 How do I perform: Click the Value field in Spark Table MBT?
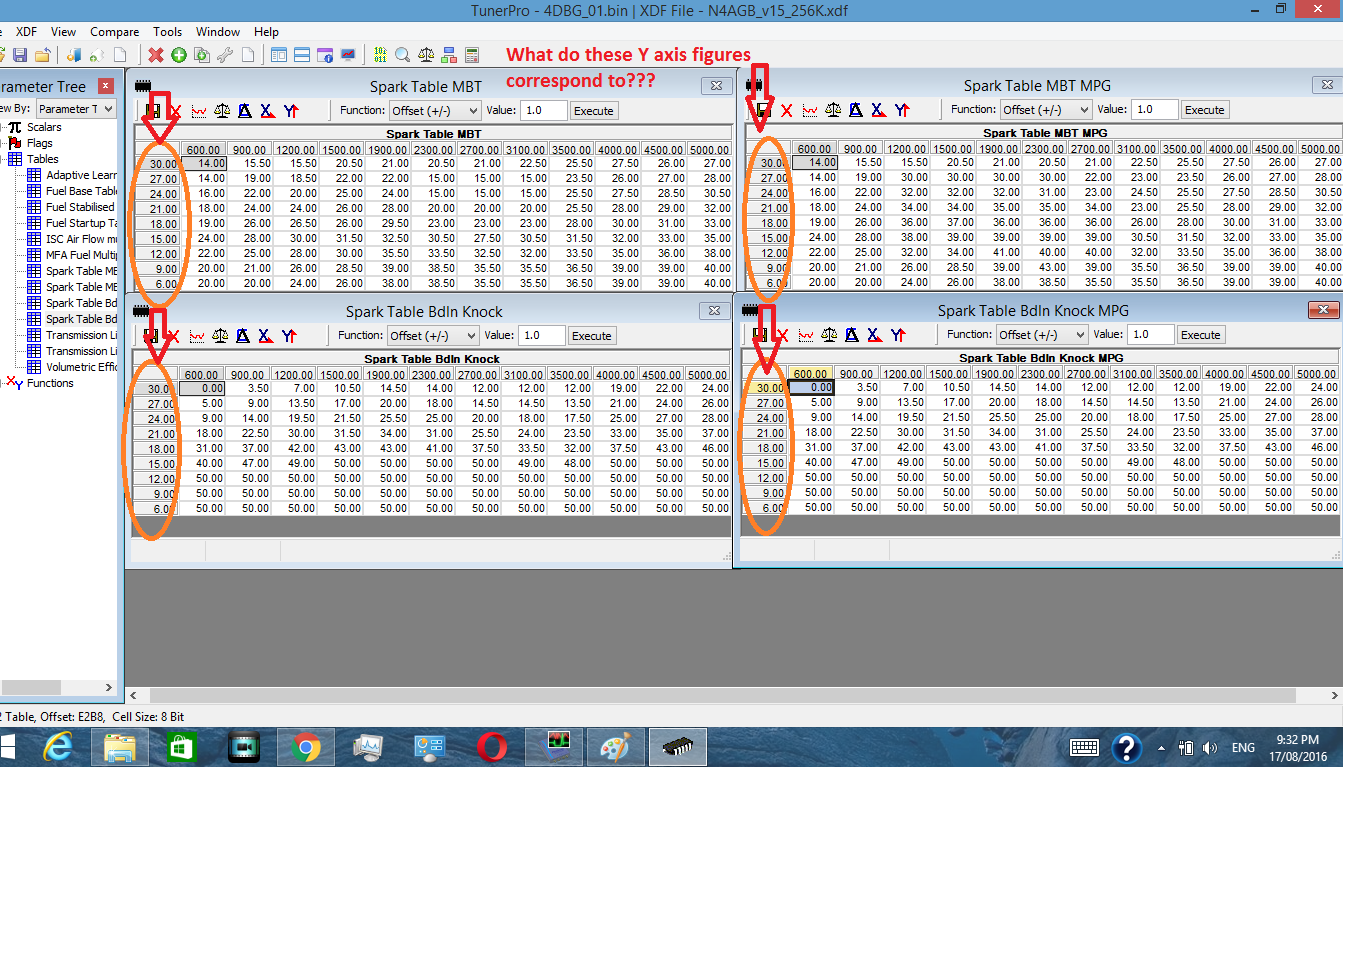[x=545, y=111]
